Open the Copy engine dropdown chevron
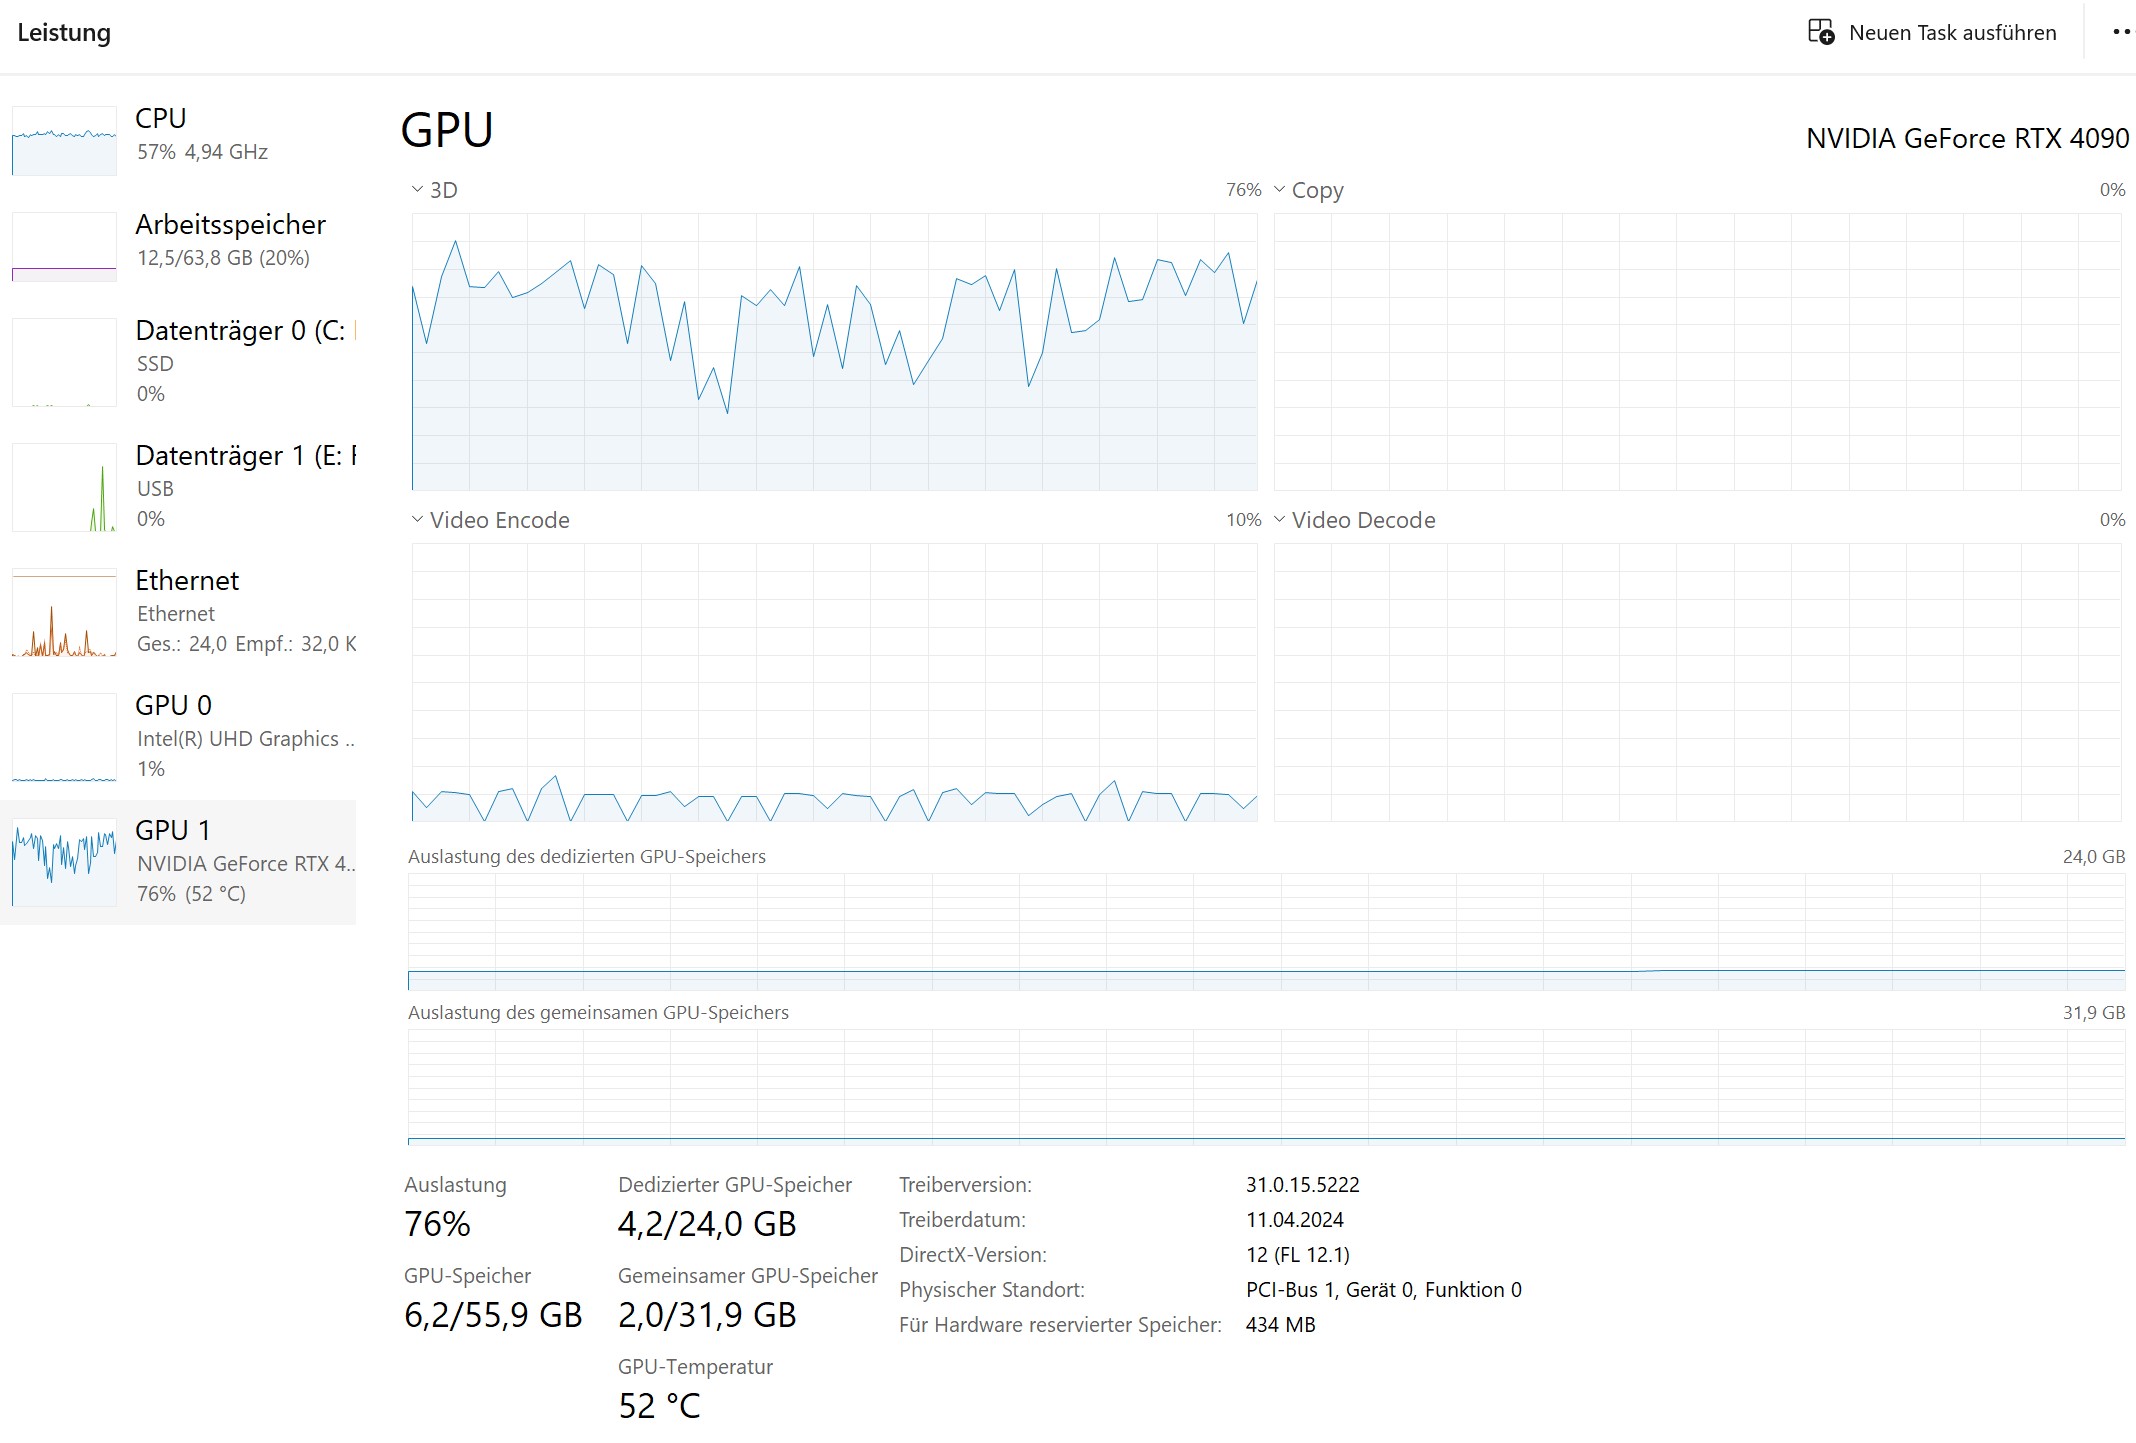The image size is (2136, 1443). (1279, 190)
